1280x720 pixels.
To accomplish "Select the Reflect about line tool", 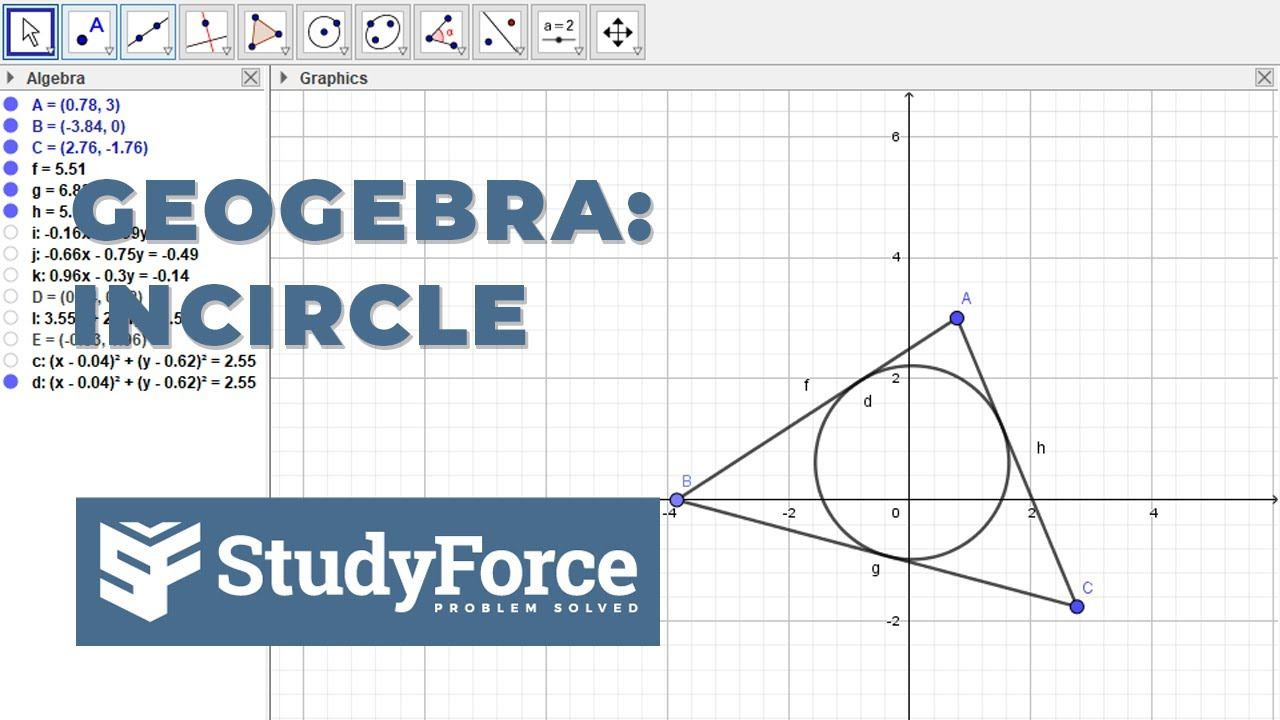I will click(500, 32).
